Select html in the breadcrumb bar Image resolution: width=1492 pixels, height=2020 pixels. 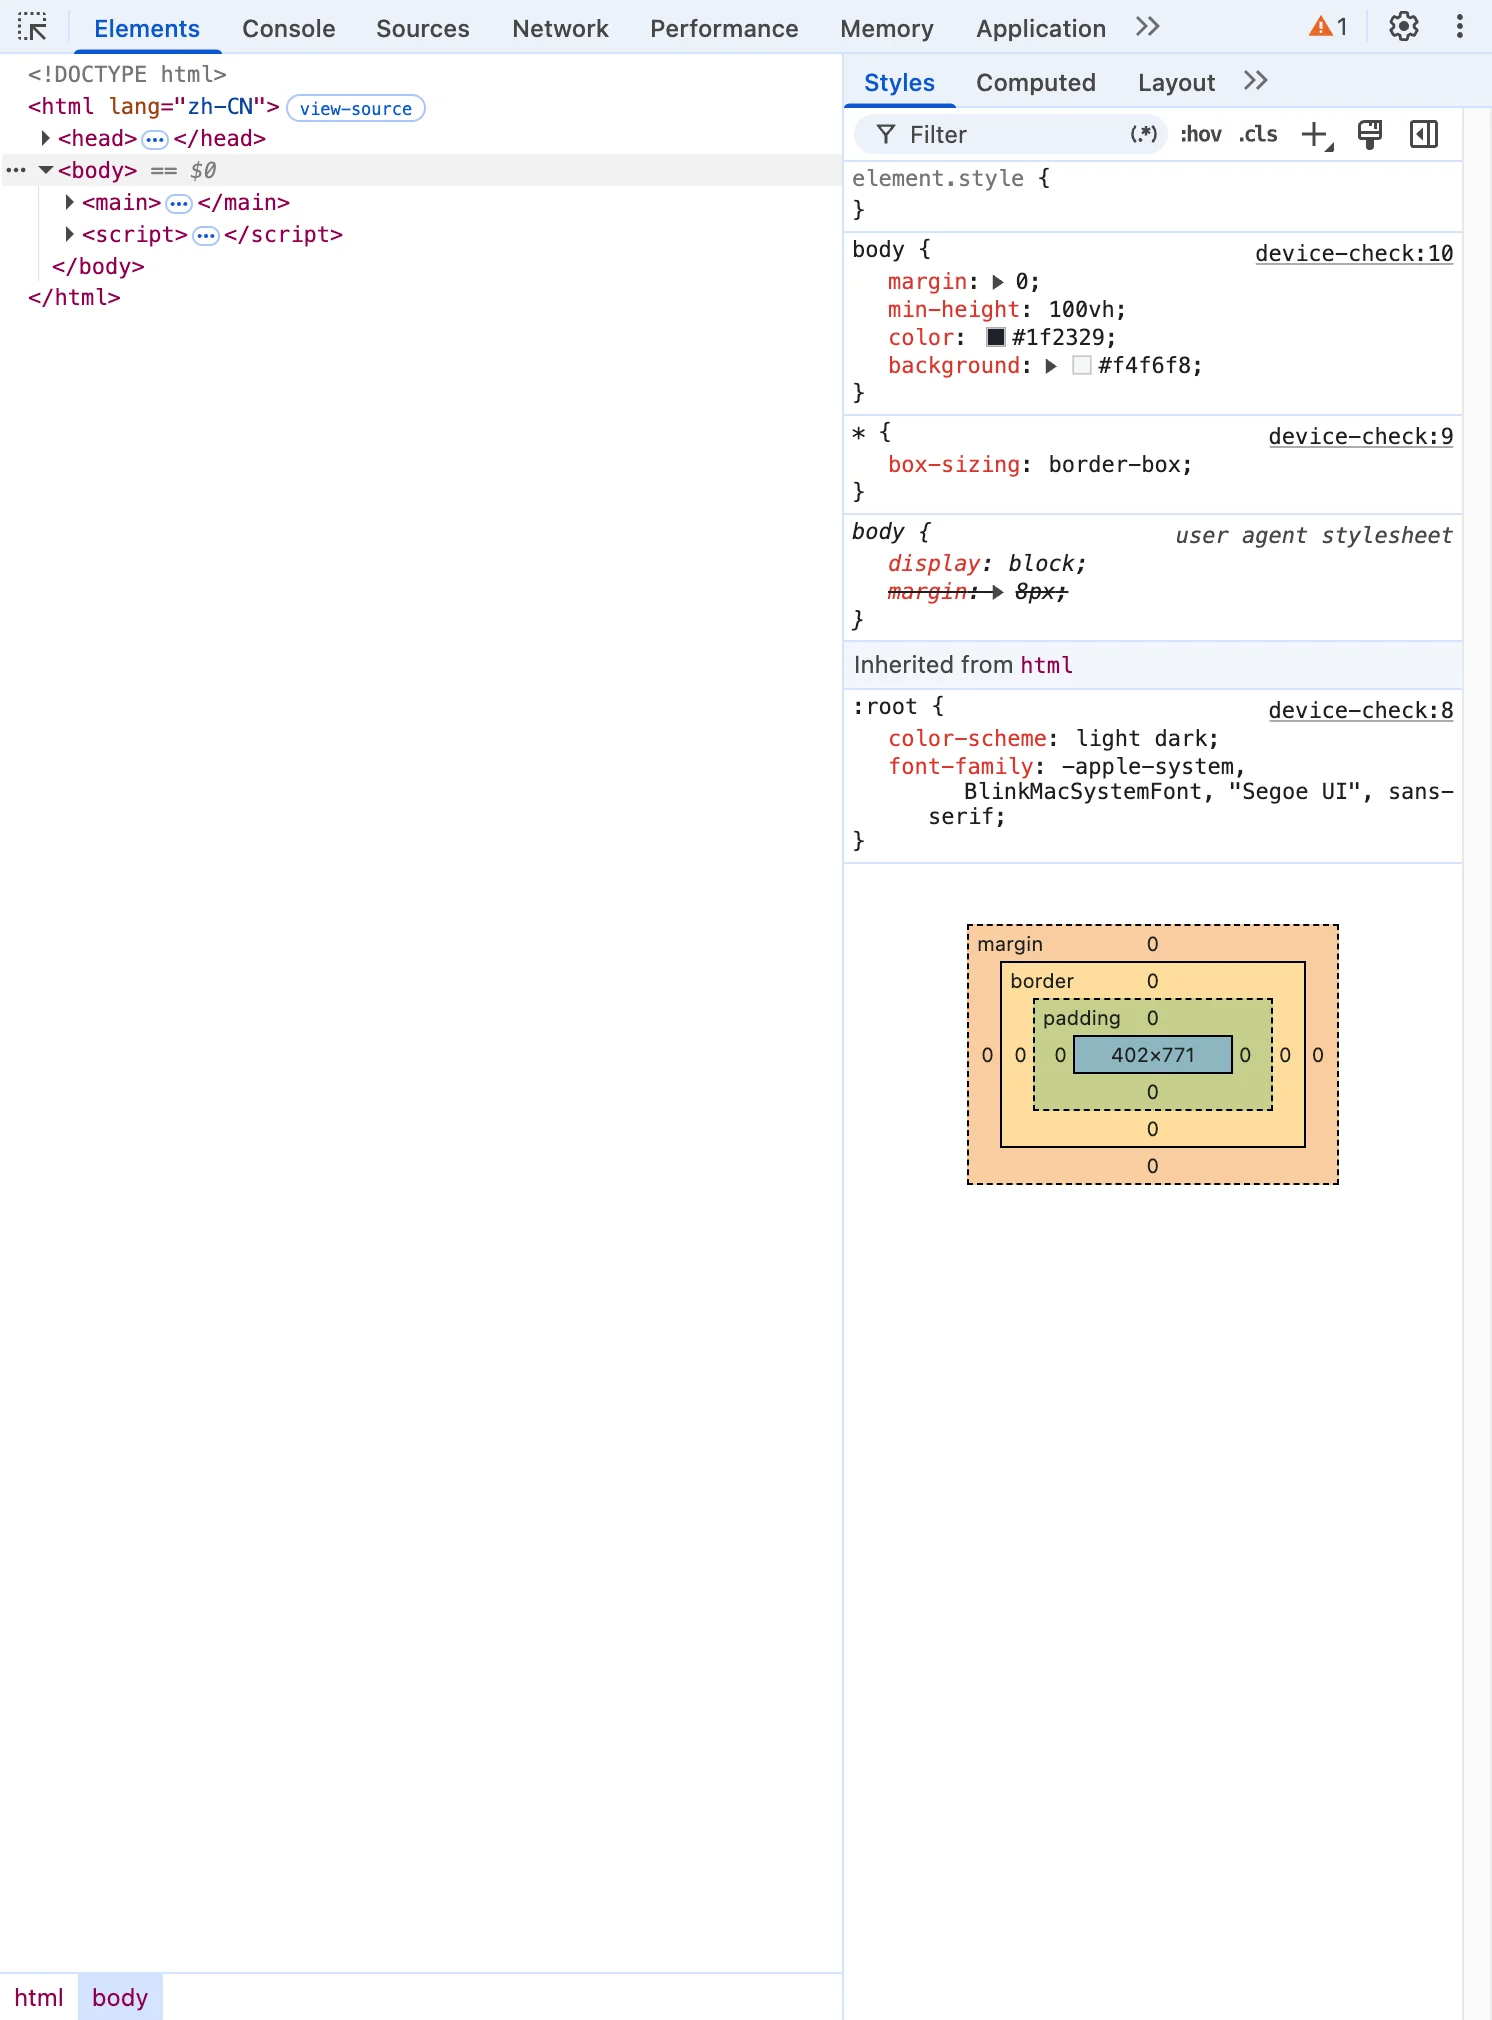click(39, 1997)
